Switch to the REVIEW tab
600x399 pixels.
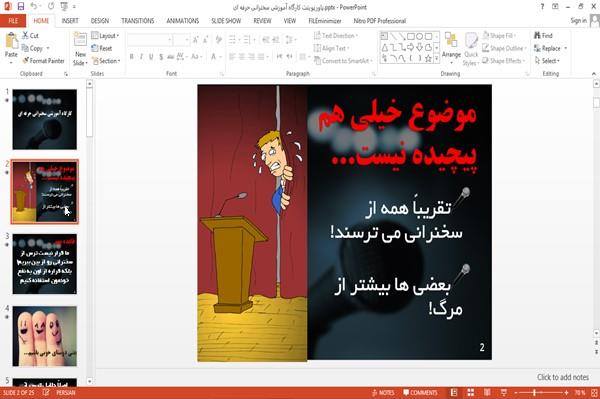coord(262,21)
